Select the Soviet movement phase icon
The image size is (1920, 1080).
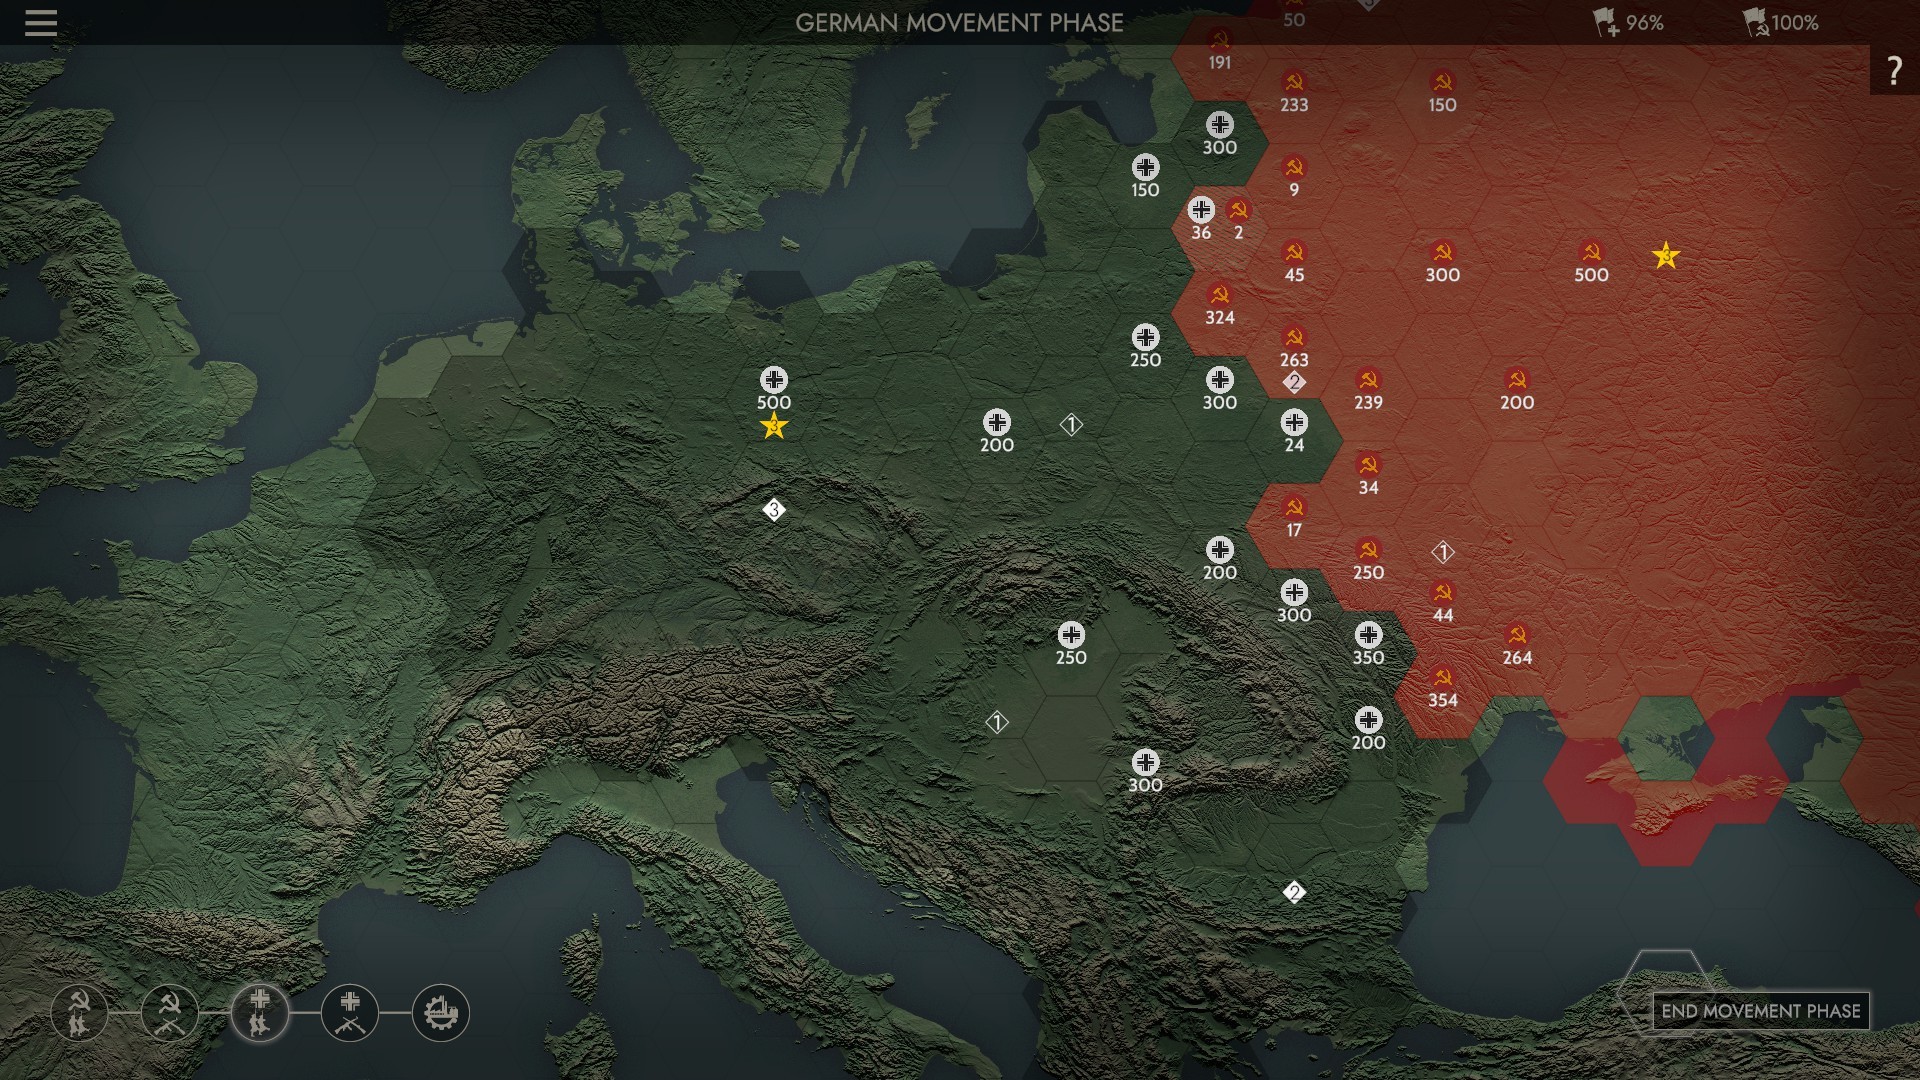click(x=79, y=1012)
